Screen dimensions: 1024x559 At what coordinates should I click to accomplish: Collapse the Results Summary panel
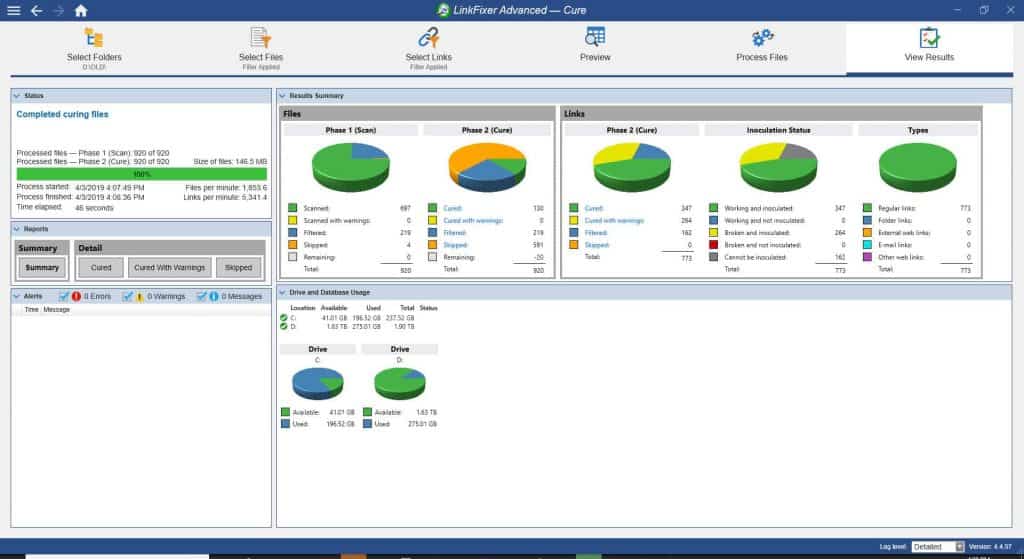click(x=282, y=96)
